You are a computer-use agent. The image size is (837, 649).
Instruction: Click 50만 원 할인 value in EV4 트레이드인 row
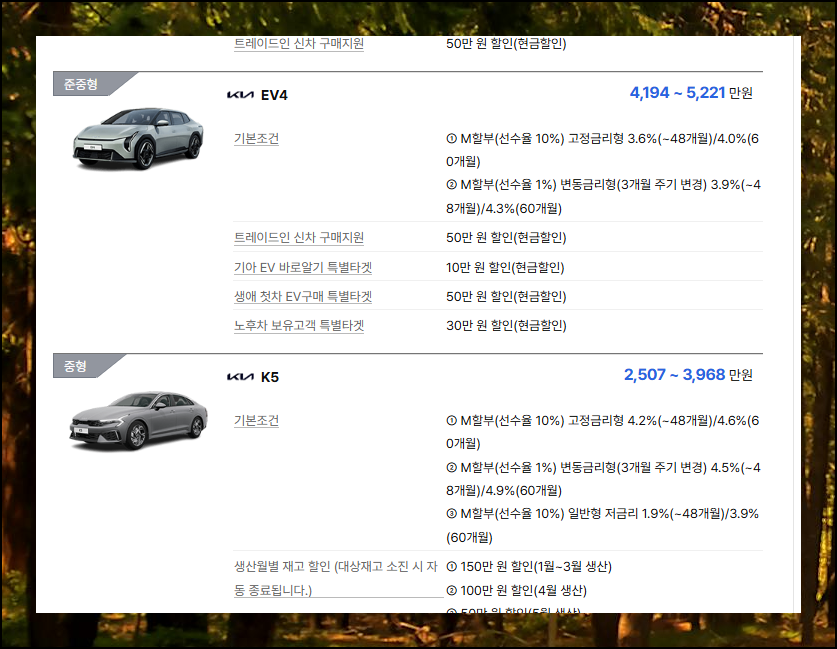(x=506, y=238)
